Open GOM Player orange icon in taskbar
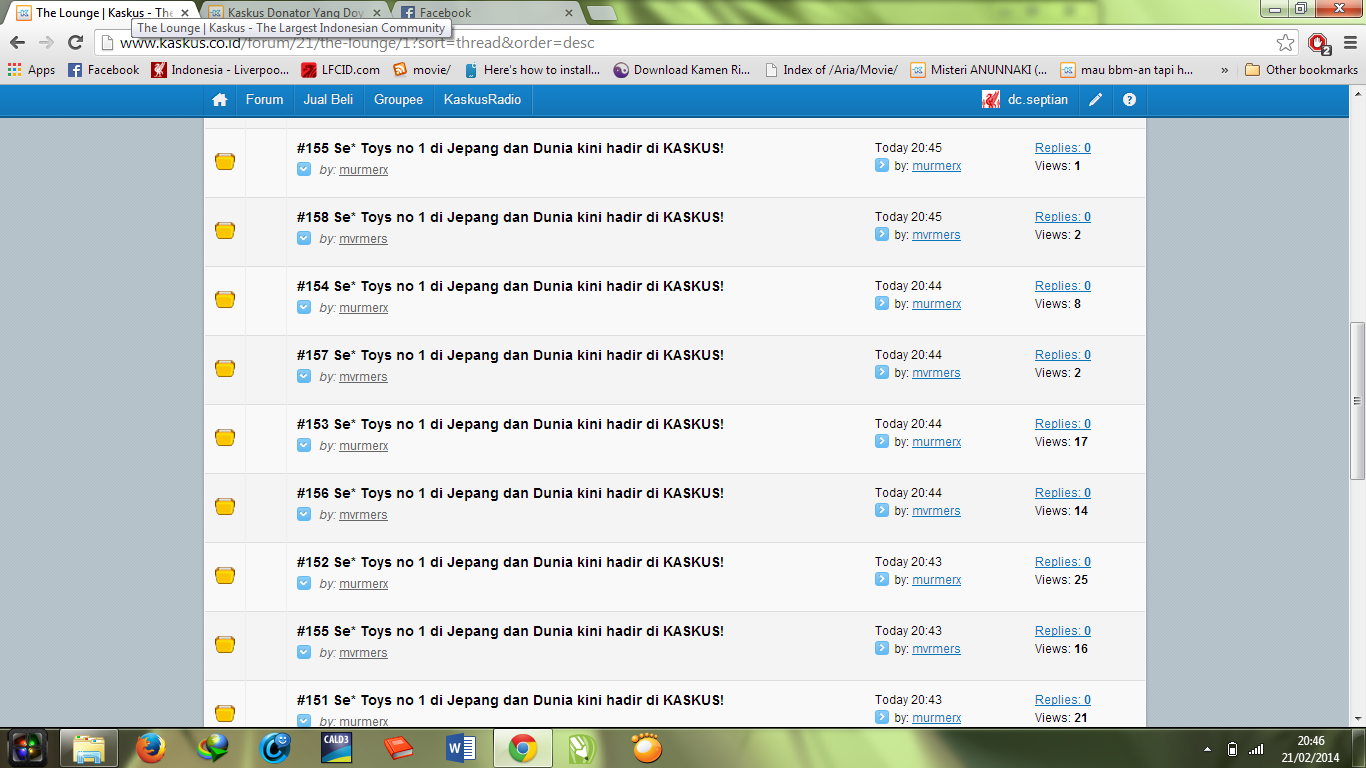Image resolution: width=1366 pixels, height=768 pixels. click(646, 748)
